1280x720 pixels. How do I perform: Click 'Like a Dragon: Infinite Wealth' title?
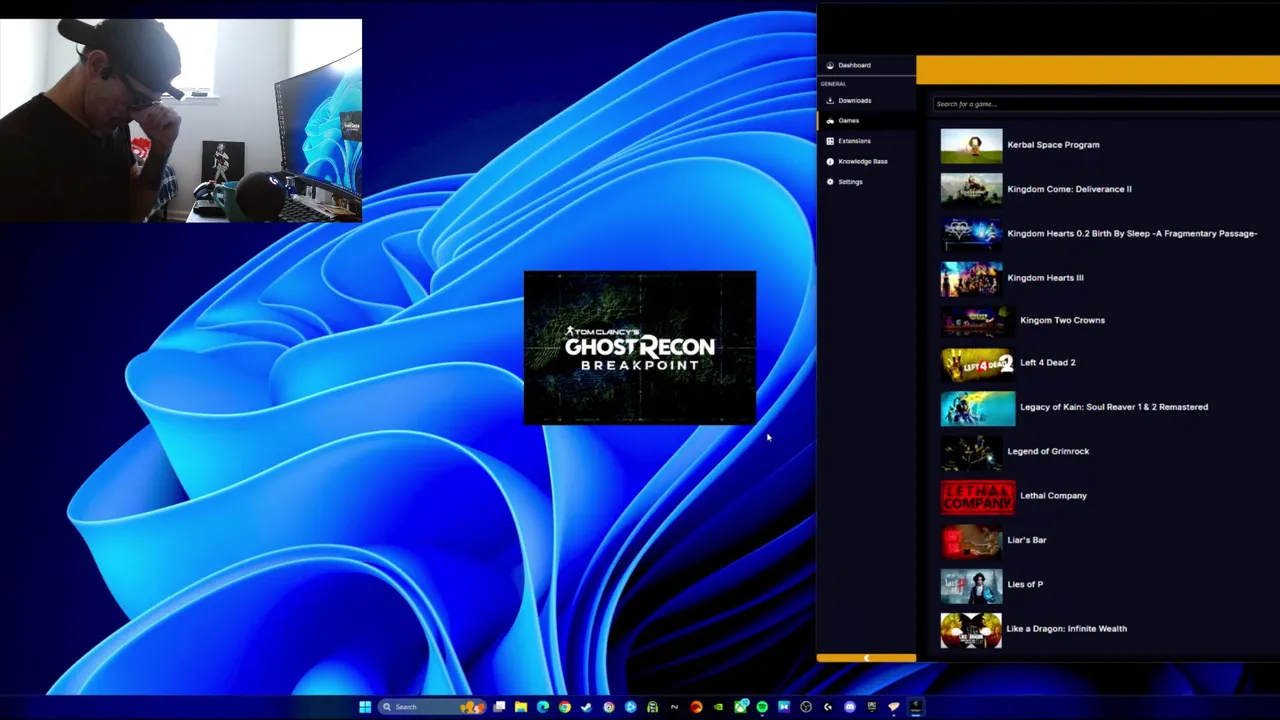(1067, 629)
